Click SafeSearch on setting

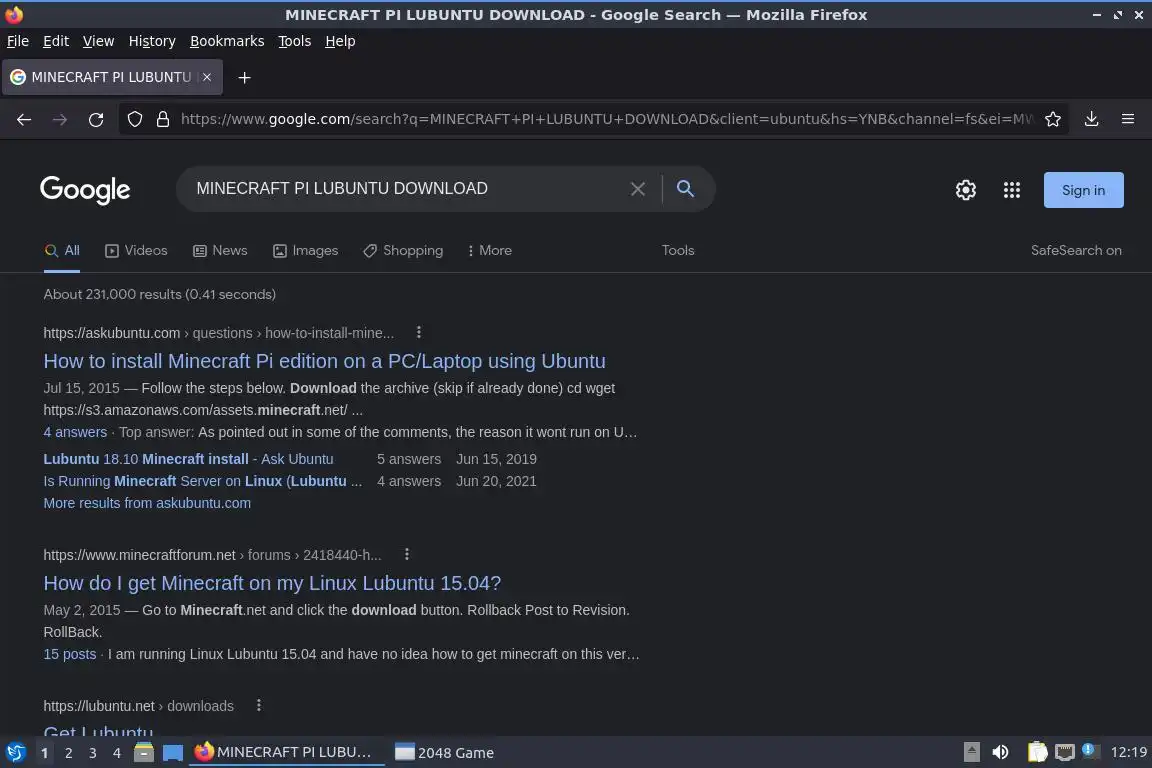click(x=1076, y=251)
